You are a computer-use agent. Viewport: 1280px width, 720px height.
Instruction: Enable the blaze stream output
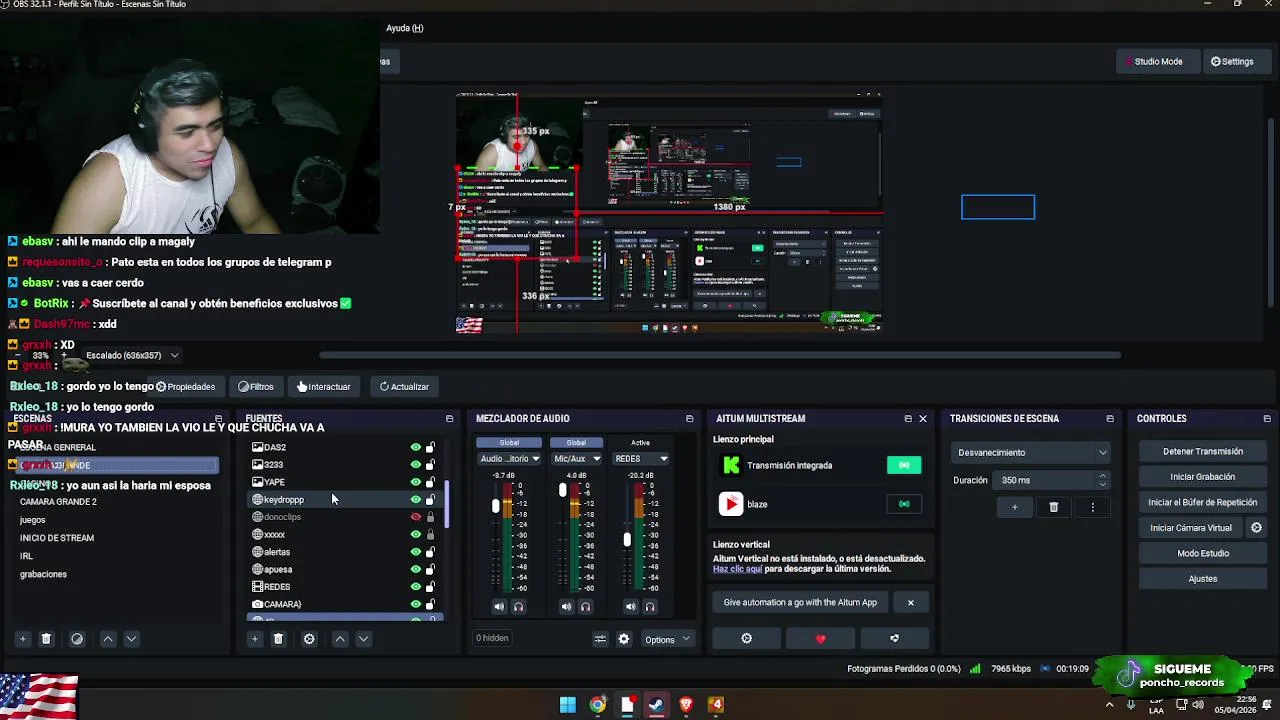(904, 504)
